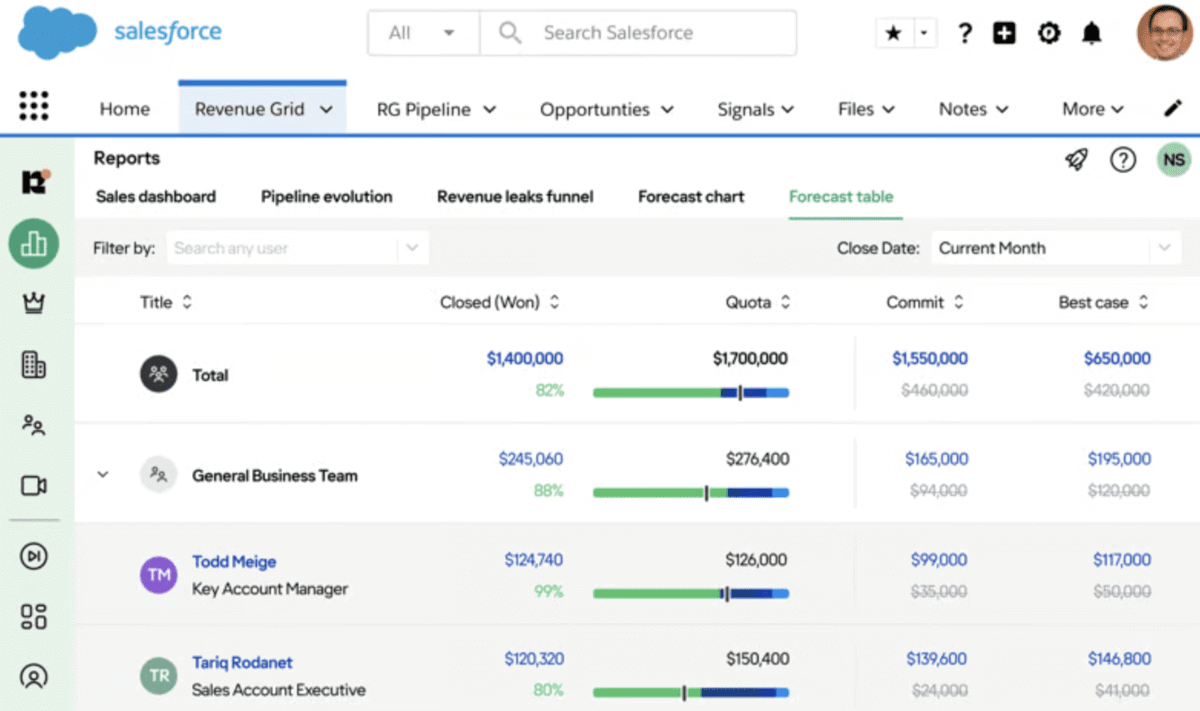
Task: Collapse the General Business Team row
Action: coord(102,475)
